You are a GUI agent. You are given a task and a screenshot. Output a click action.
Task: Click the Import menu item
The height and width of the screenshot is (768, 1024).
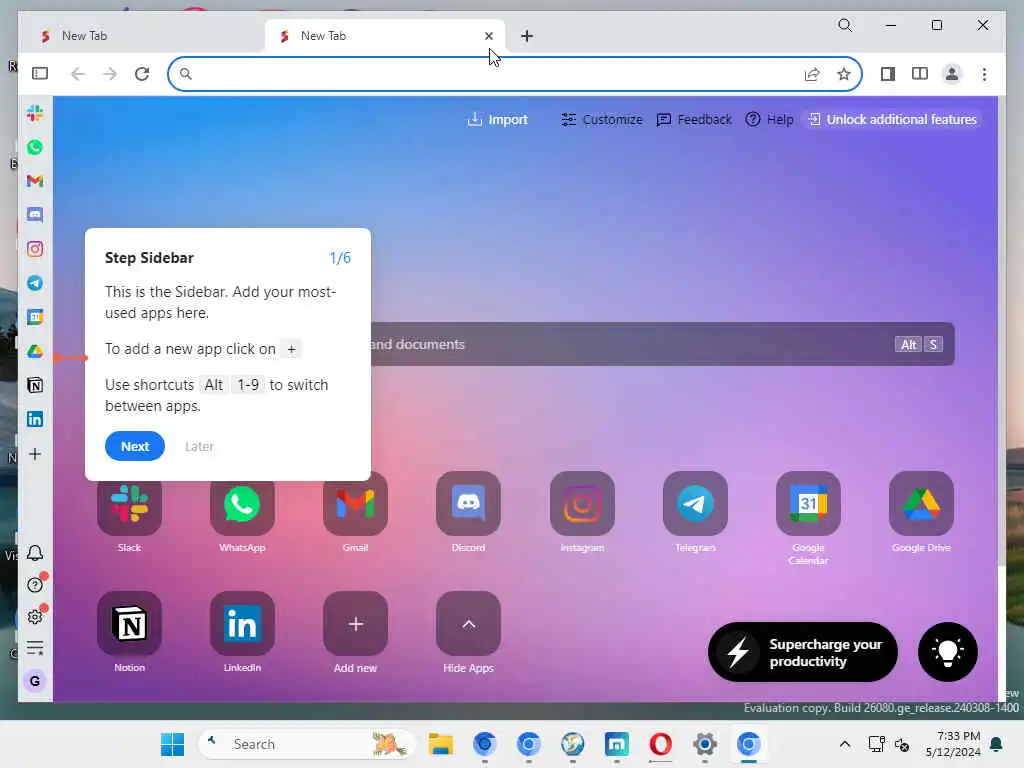pyautogui.click(x=498, y=120)
